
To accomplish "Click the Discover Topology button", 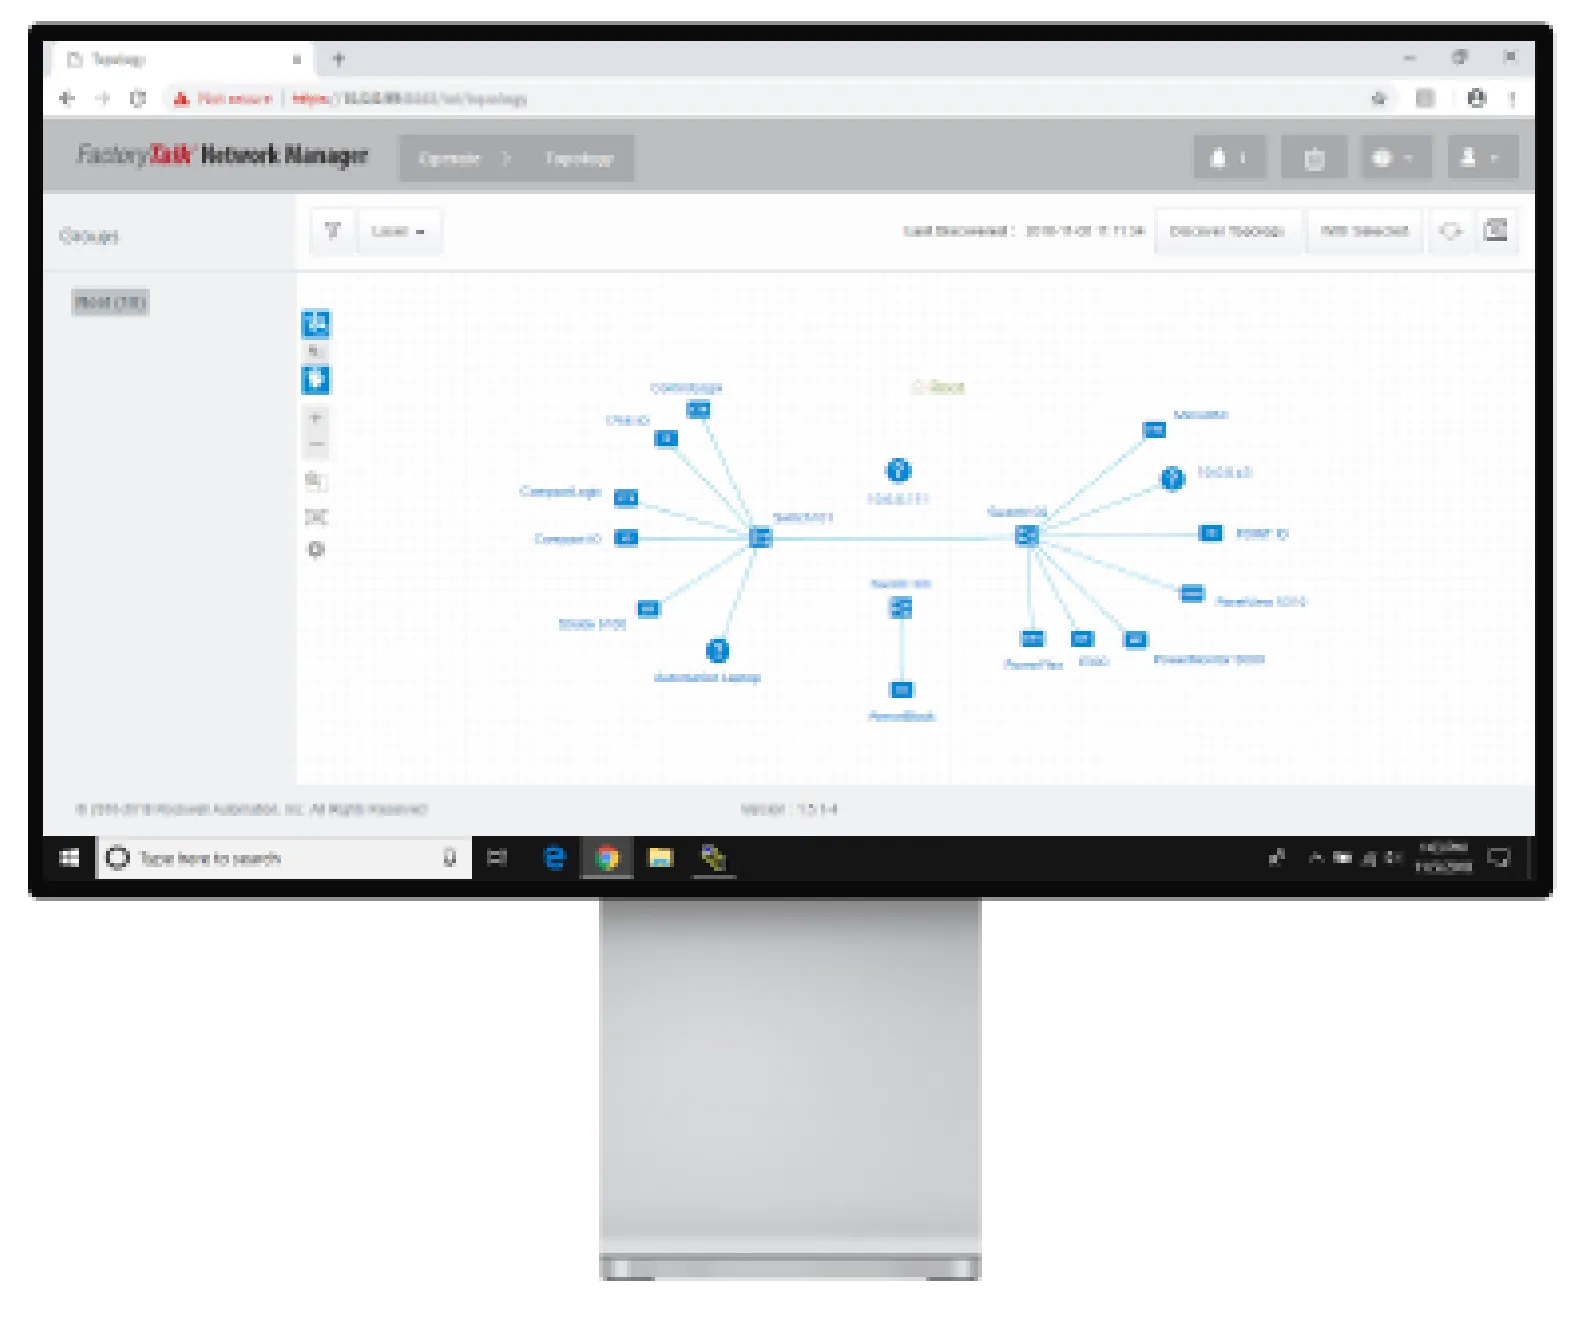I will click(1227, 231).
